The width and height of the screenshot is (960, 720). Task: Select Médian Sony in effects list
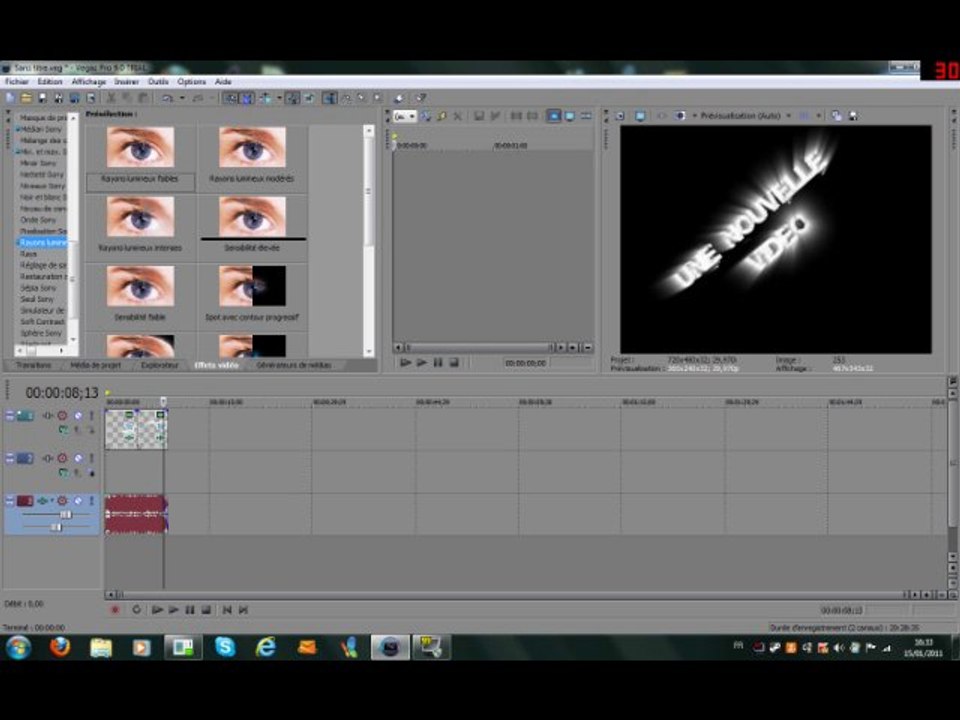(42, 129)
